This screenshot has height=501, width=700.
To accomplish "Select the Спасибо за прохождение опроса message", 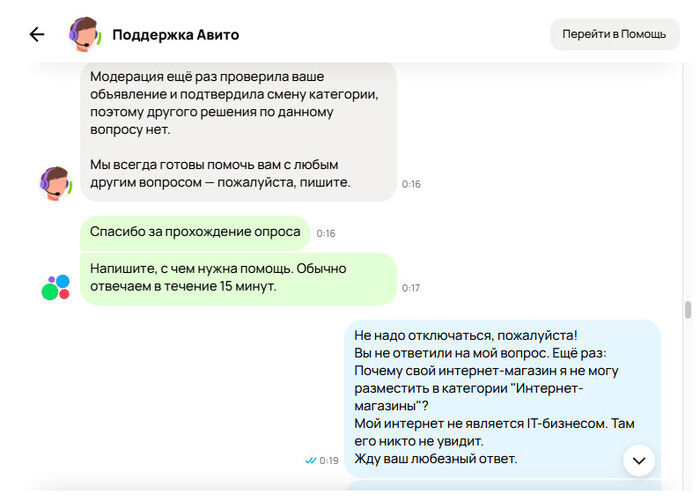I will (195, 232).
